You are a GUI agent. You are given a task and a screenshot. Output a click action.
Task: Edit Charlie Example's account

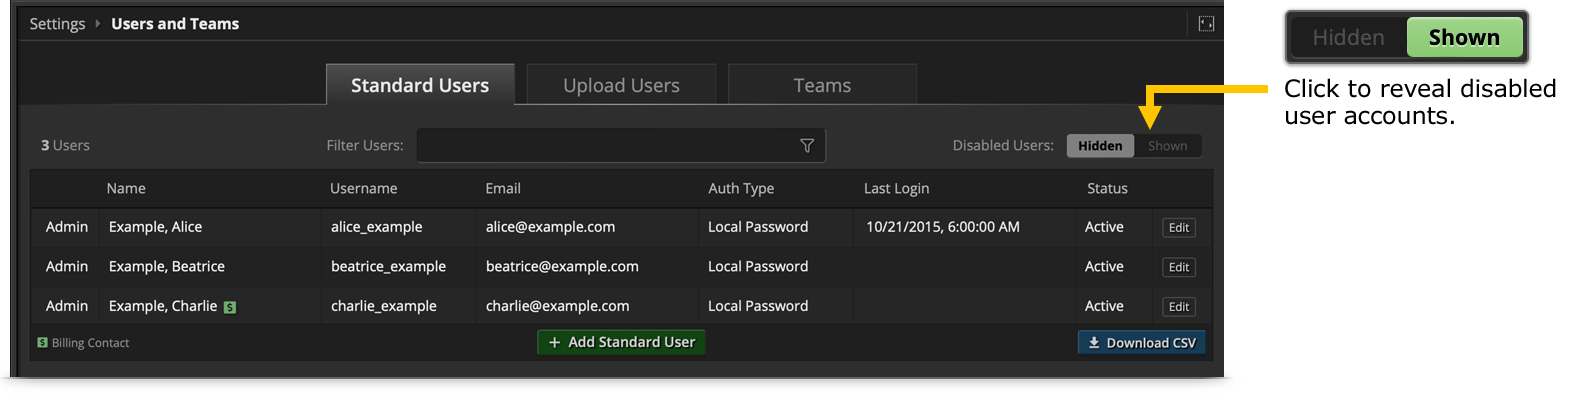pyautogui.click(x=1179, y=307)
